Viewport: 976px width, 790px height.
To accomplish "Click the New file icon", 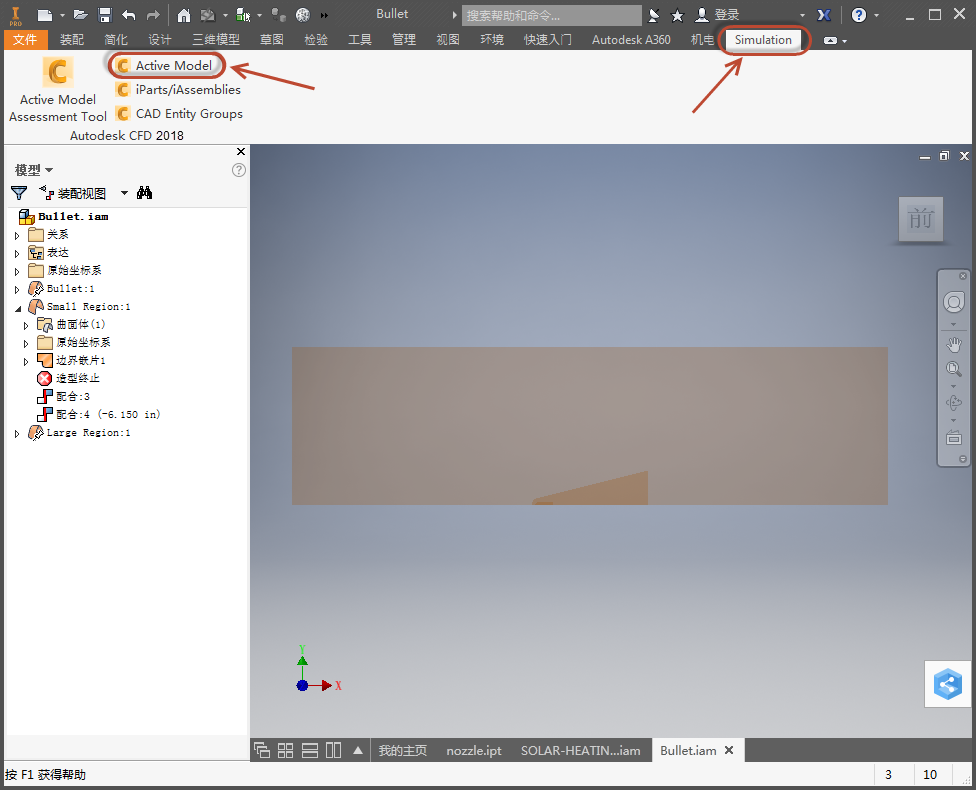I will [x=44, y=15].
